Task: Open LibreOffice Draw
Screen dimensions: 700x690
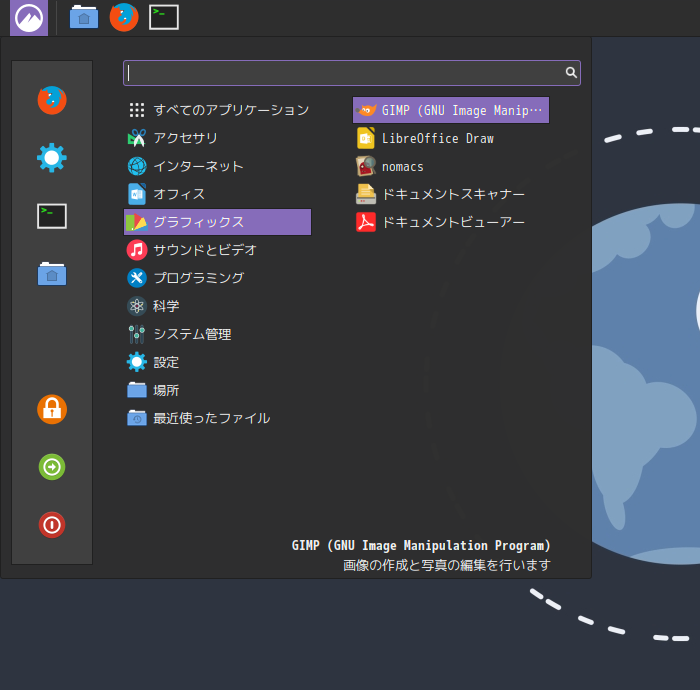Action: [437, 138]
